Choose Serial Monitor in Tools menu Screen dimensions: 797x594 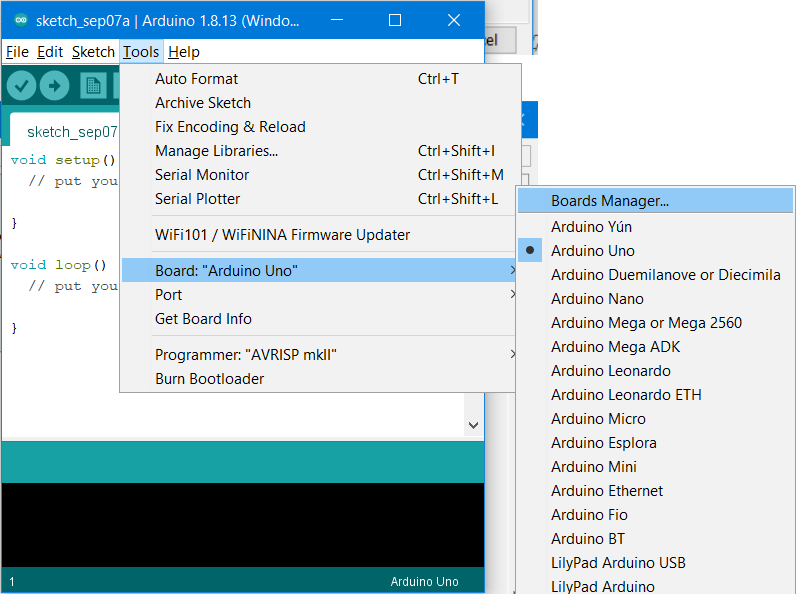[202, 175]
